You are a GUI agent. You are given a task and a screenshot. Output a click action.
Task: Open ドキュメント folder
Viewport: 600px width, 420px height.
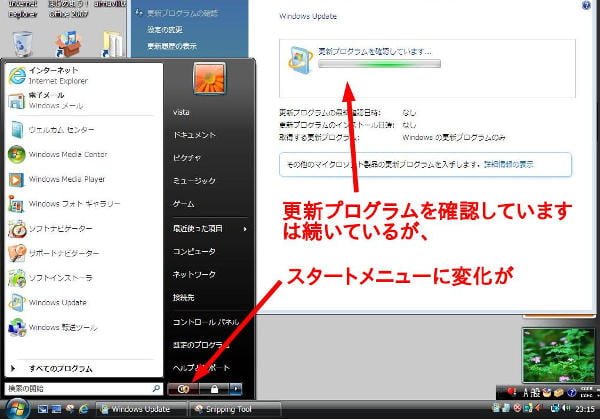(x=194, y=134)
